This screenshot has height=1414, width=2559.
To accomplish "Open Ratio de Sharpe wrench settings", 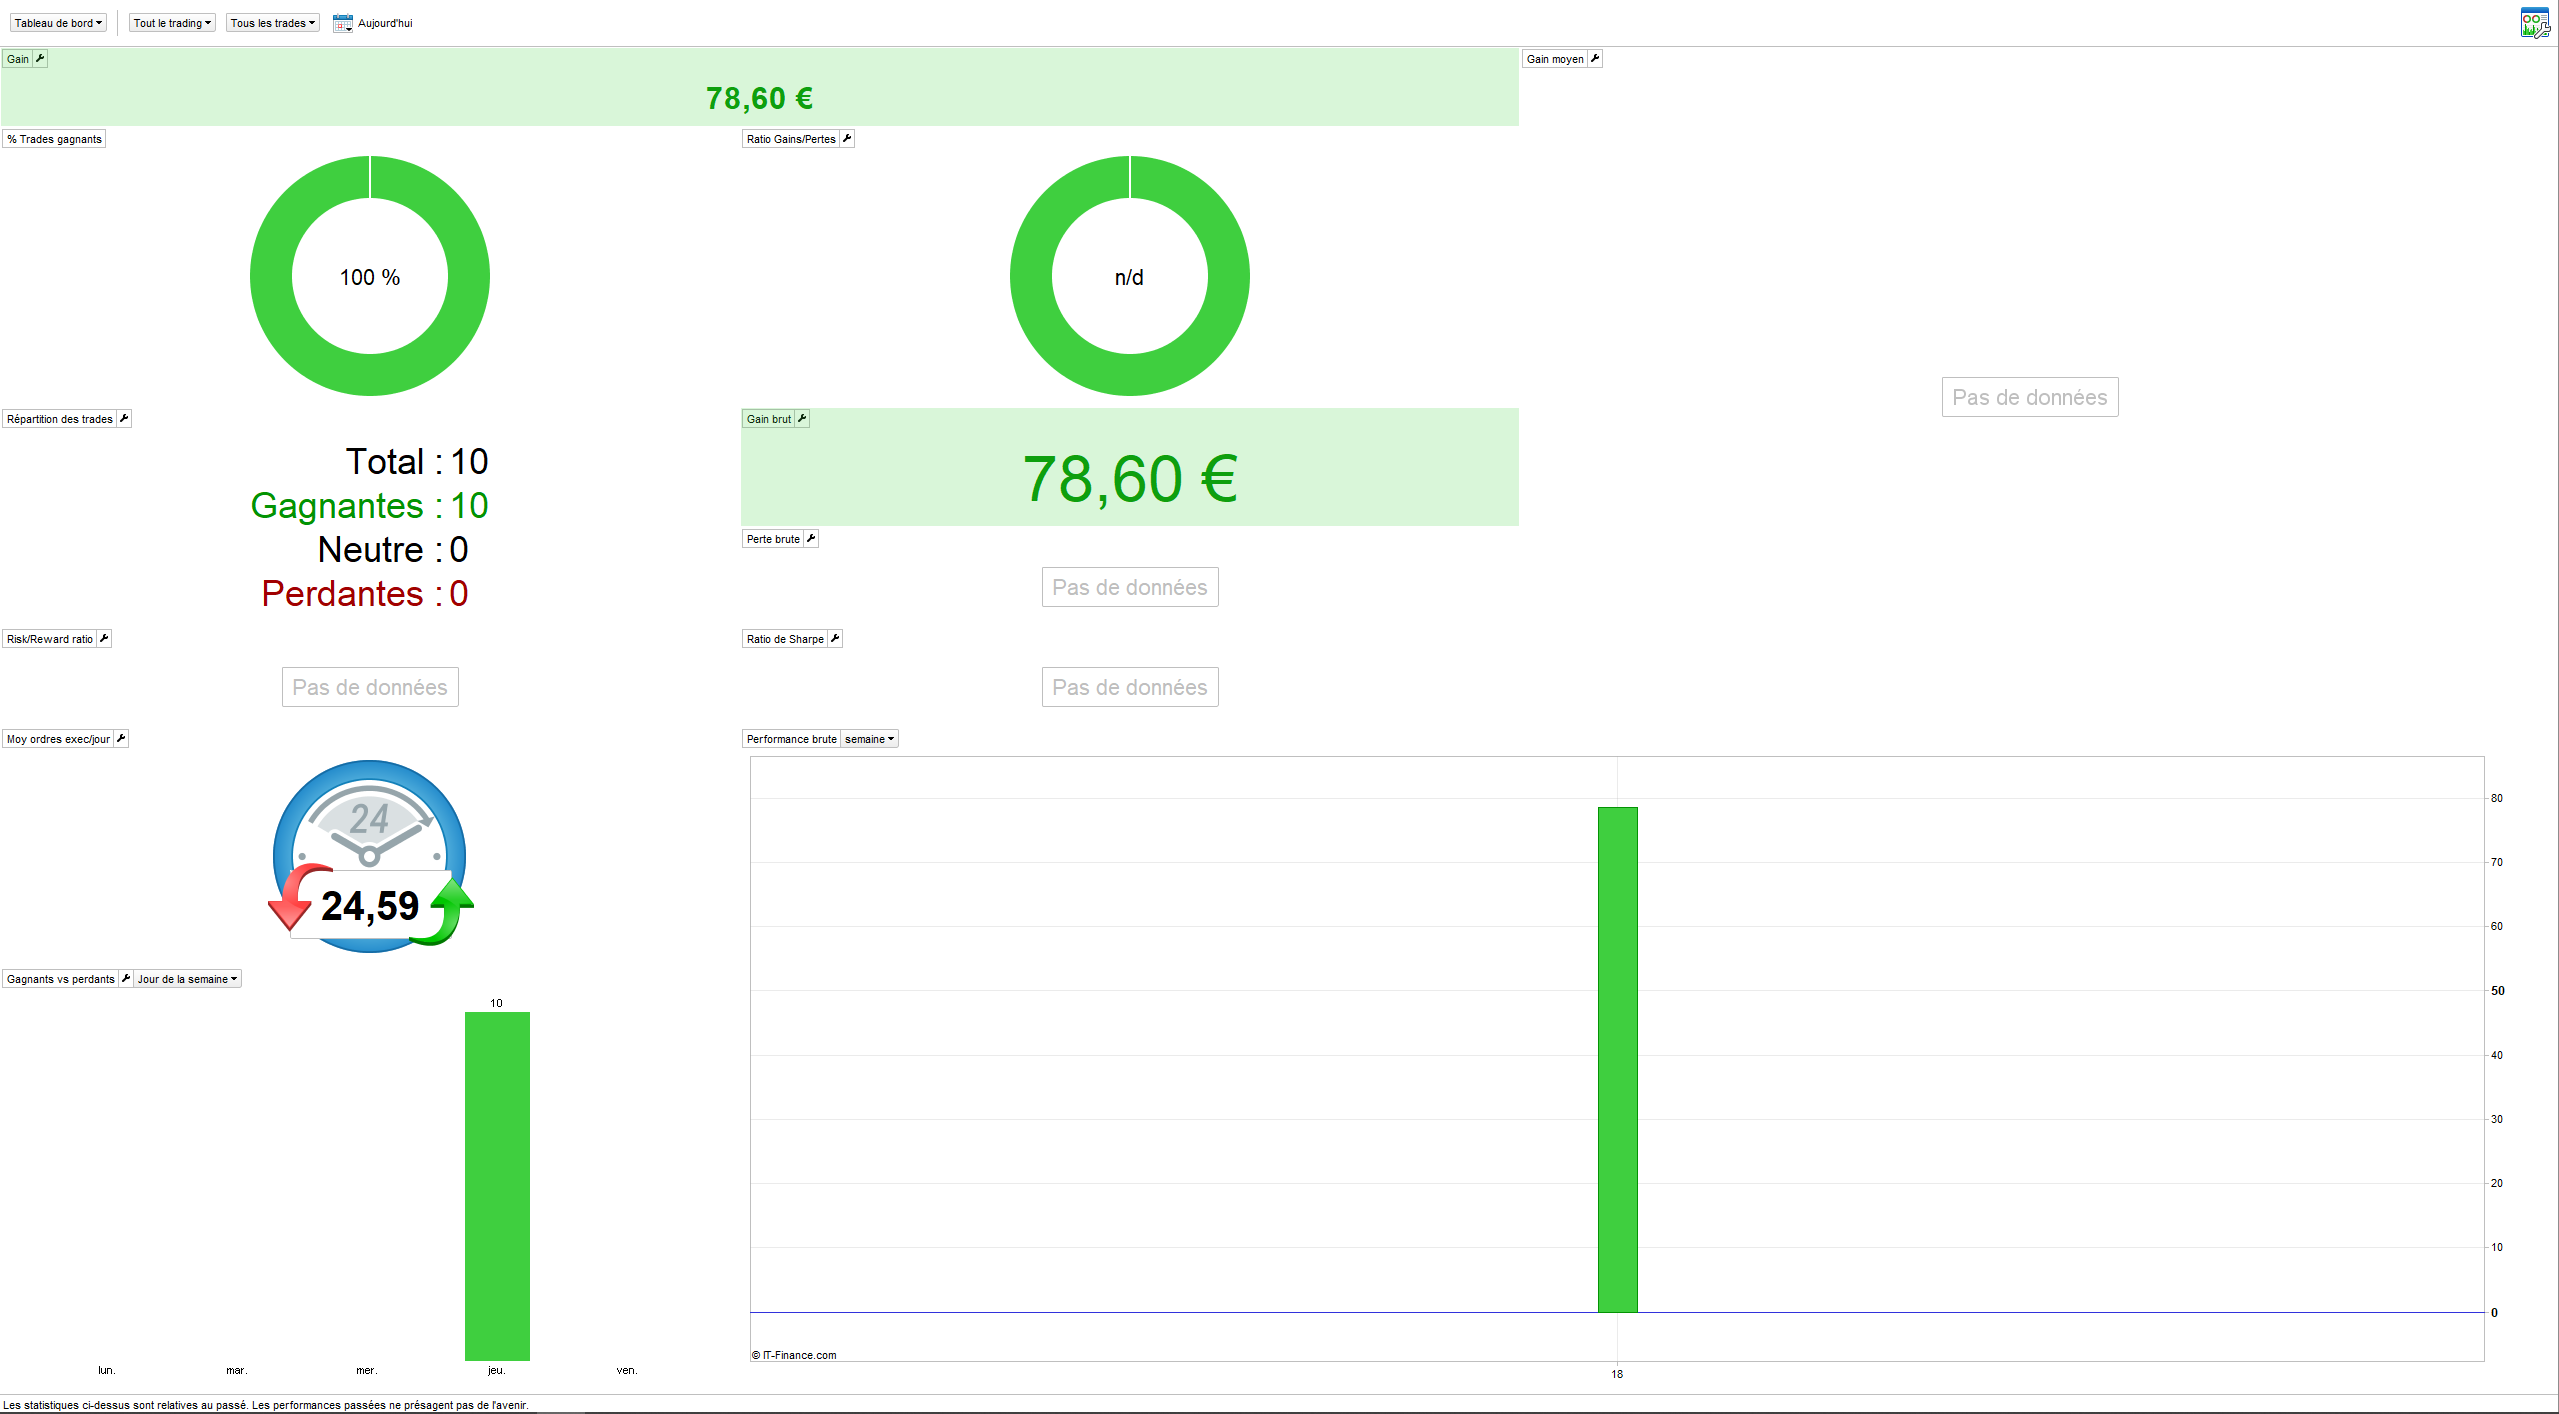I will click(x=835, y=639).
